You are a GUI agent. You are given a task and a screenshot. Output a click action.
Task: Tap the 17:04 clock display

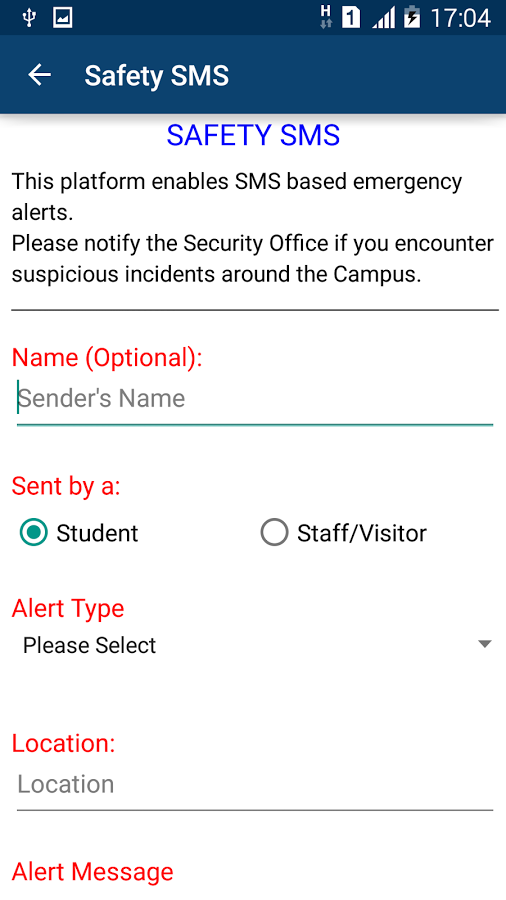[x=461, y=18]
